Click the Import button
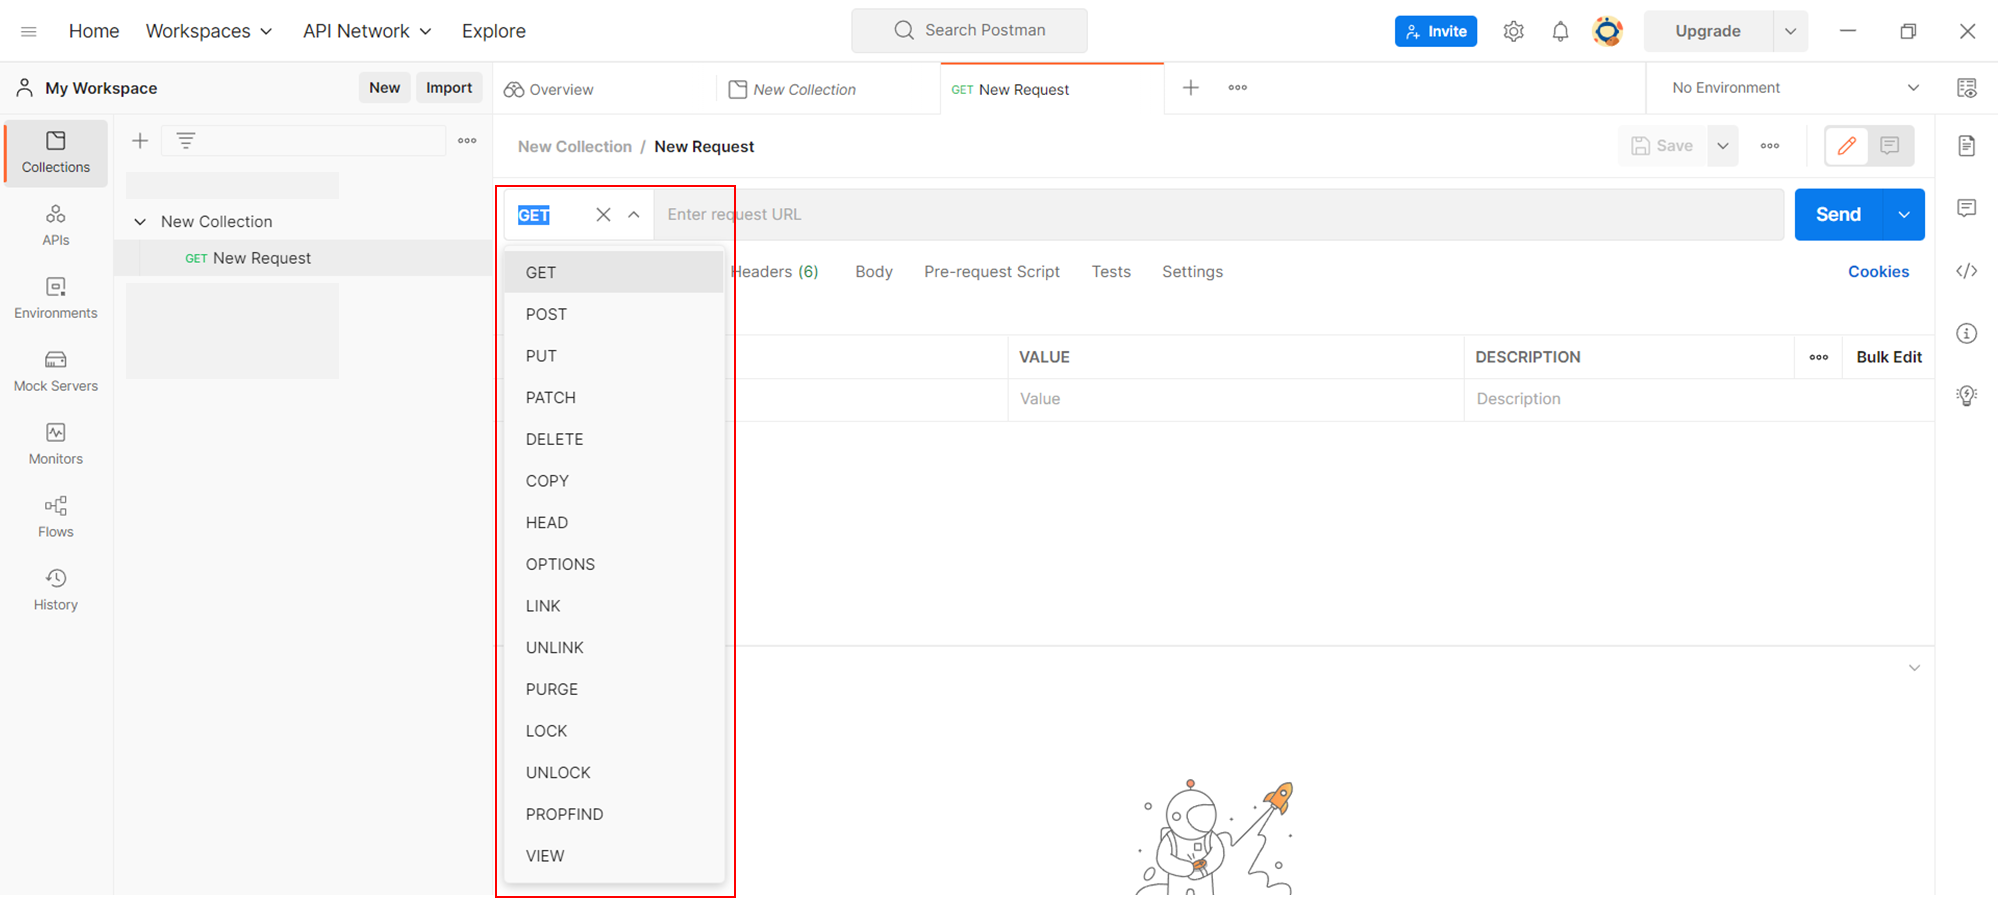The width and height of the screenshot is (1998, 898). point(449,88)
